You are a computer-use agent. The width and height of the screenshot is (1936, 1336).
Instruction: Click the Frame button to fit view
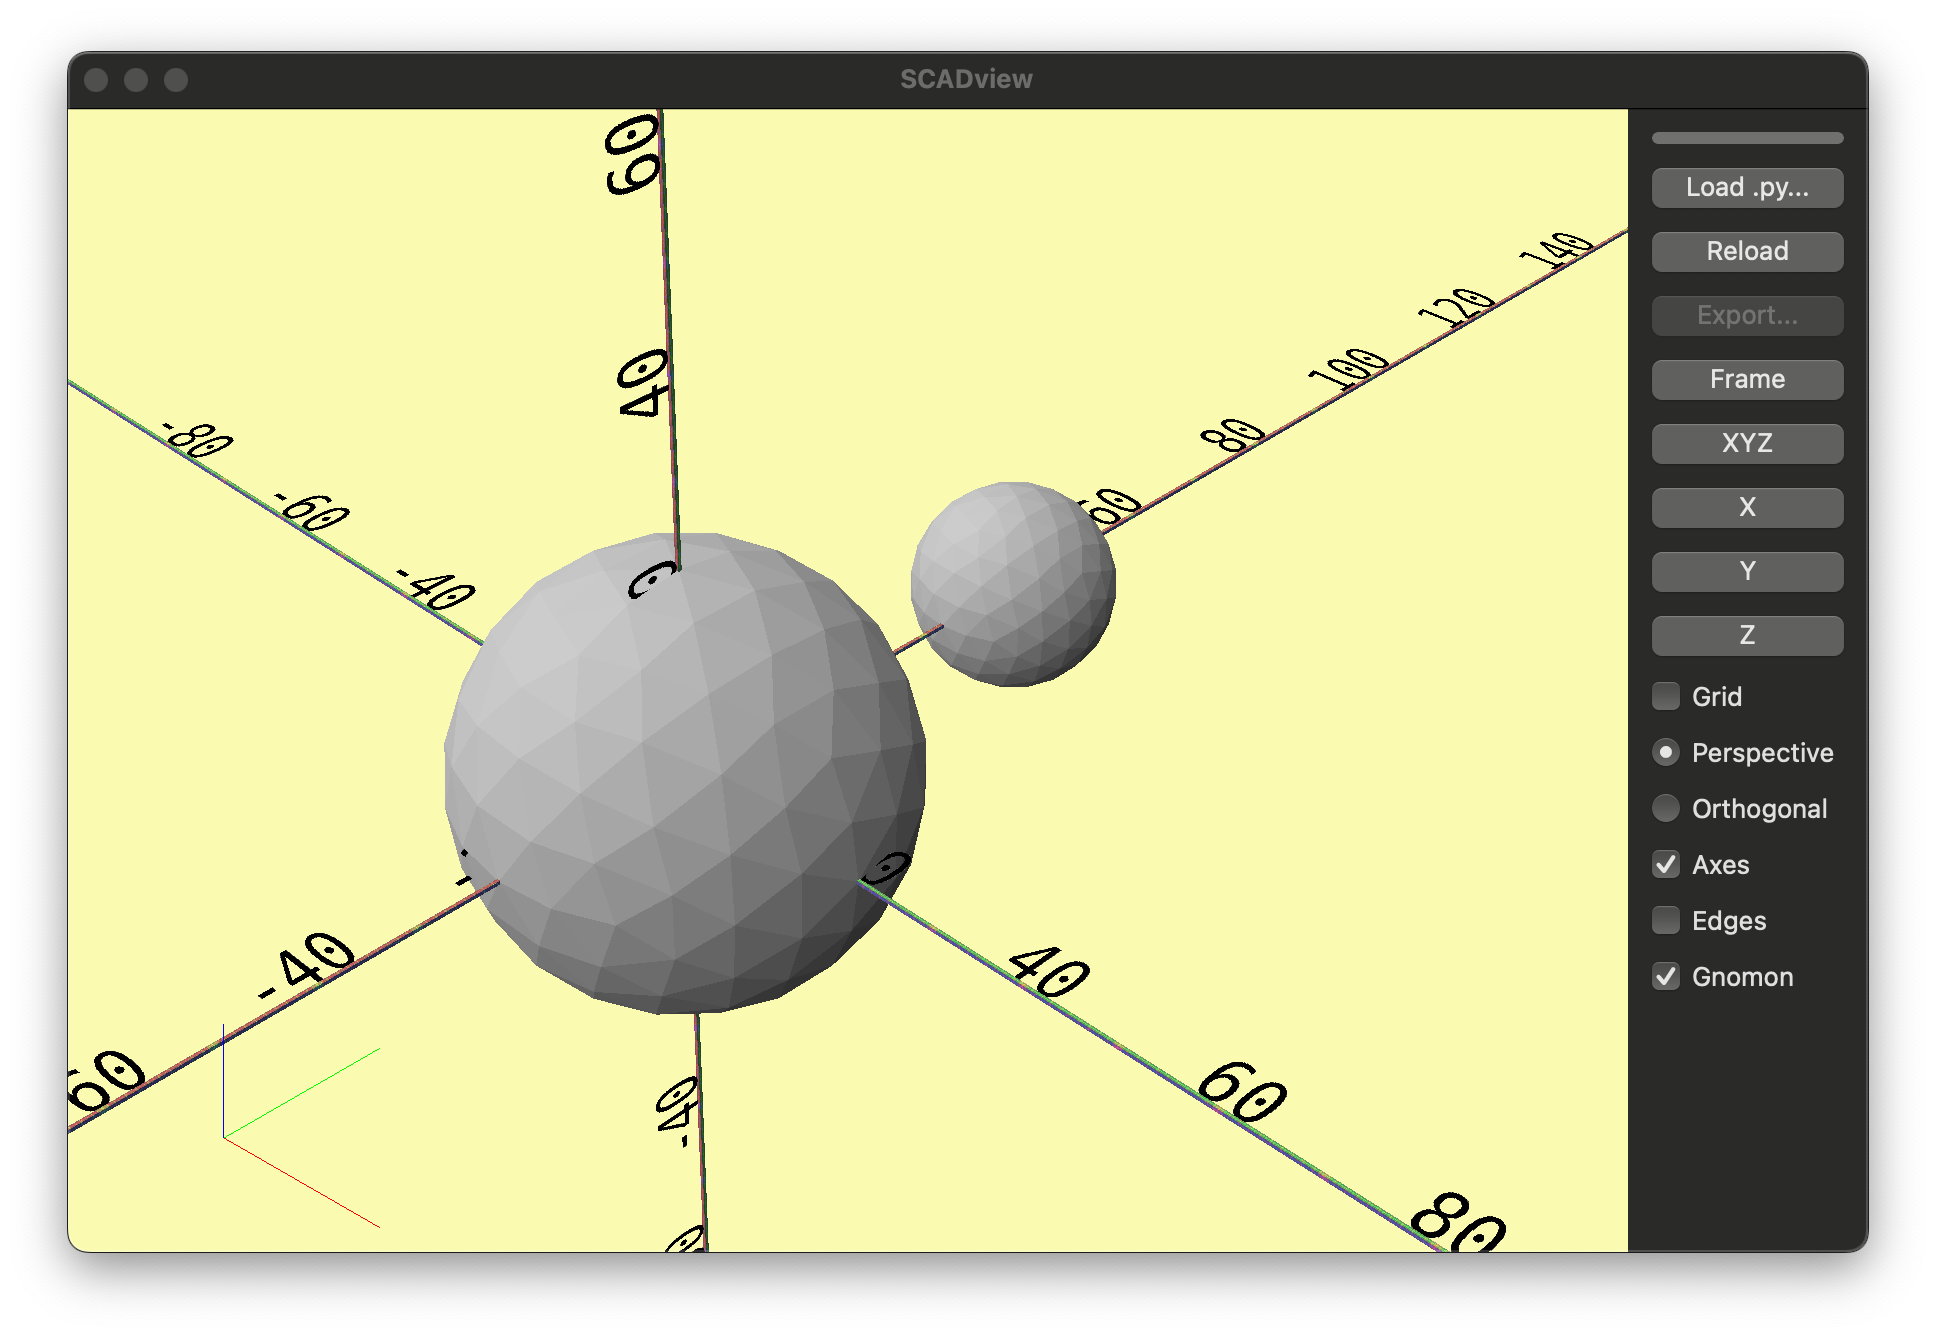coord(1746,379)
